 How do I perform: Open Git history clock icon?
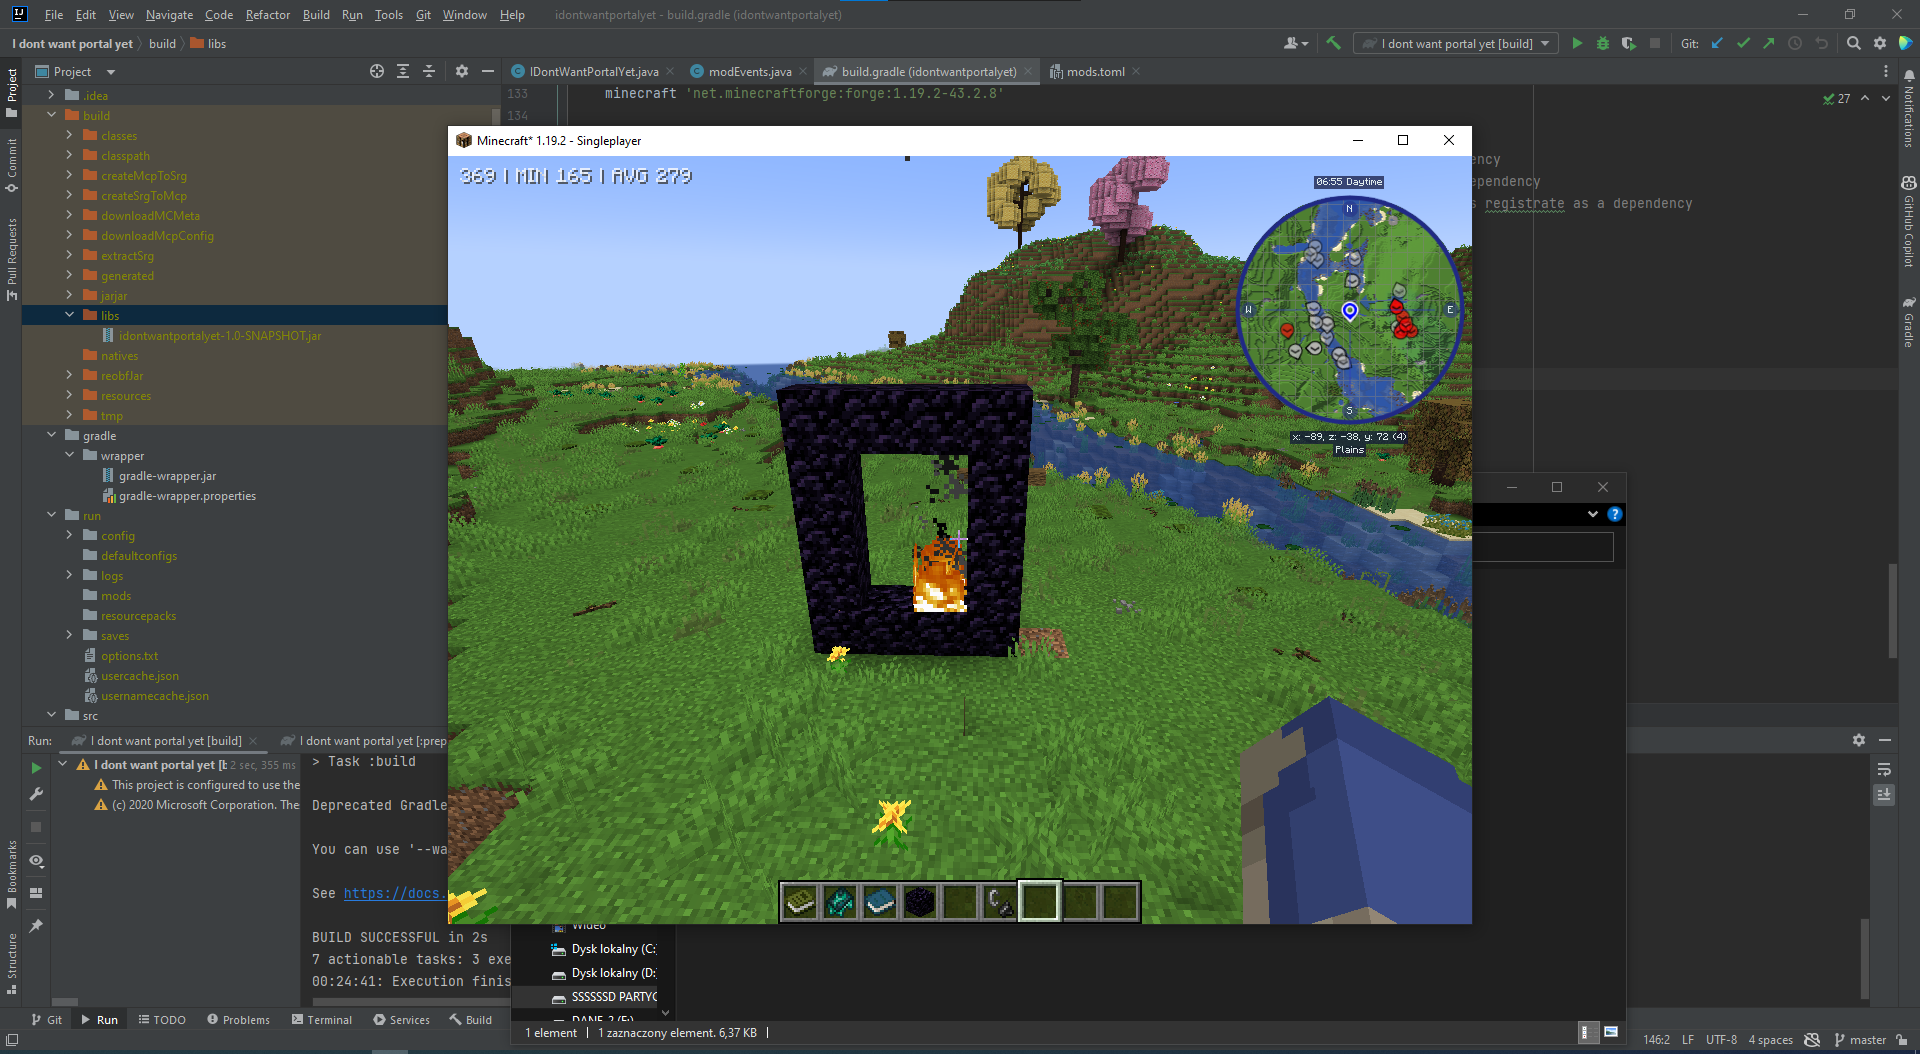click(x=1795, y=43)
